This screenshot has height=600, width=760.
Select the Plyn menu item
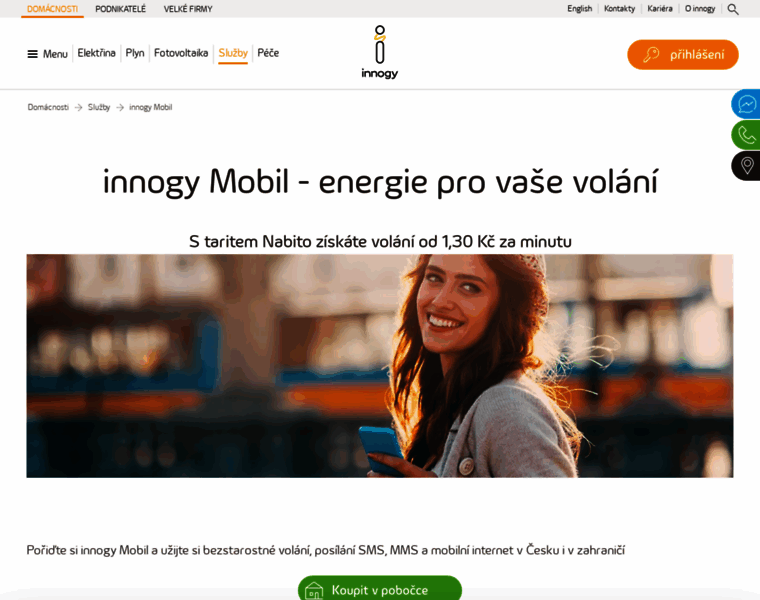point(135,53)
